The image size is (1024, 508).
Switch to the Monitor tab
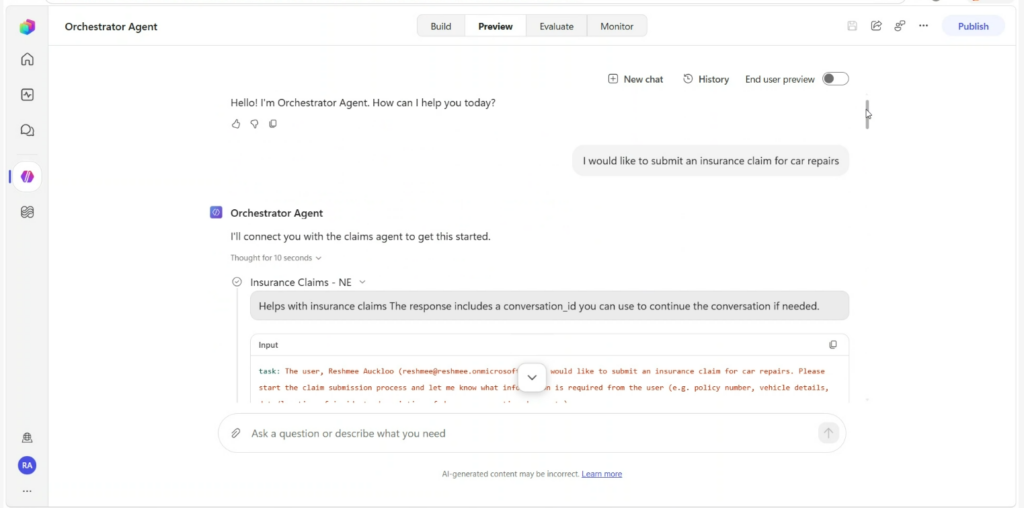617,26
